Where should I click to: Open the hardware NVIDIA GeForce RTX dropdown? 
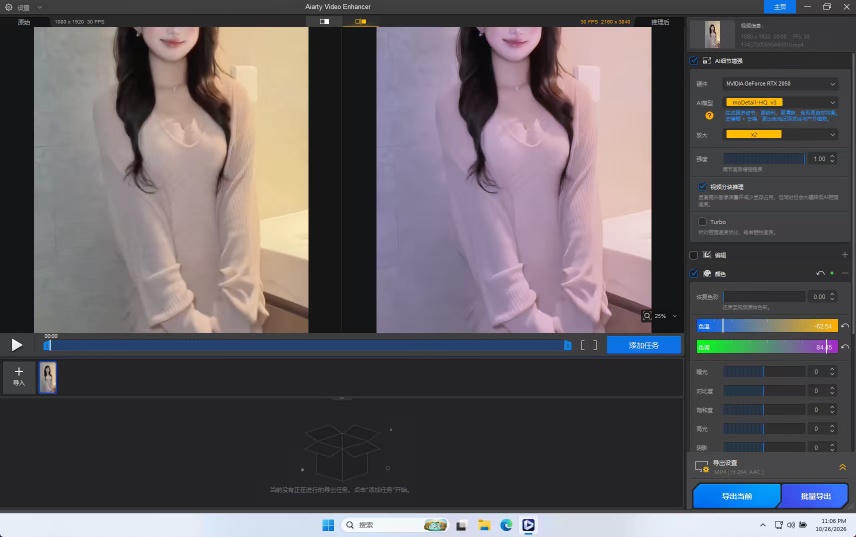(x=780, y=83)
